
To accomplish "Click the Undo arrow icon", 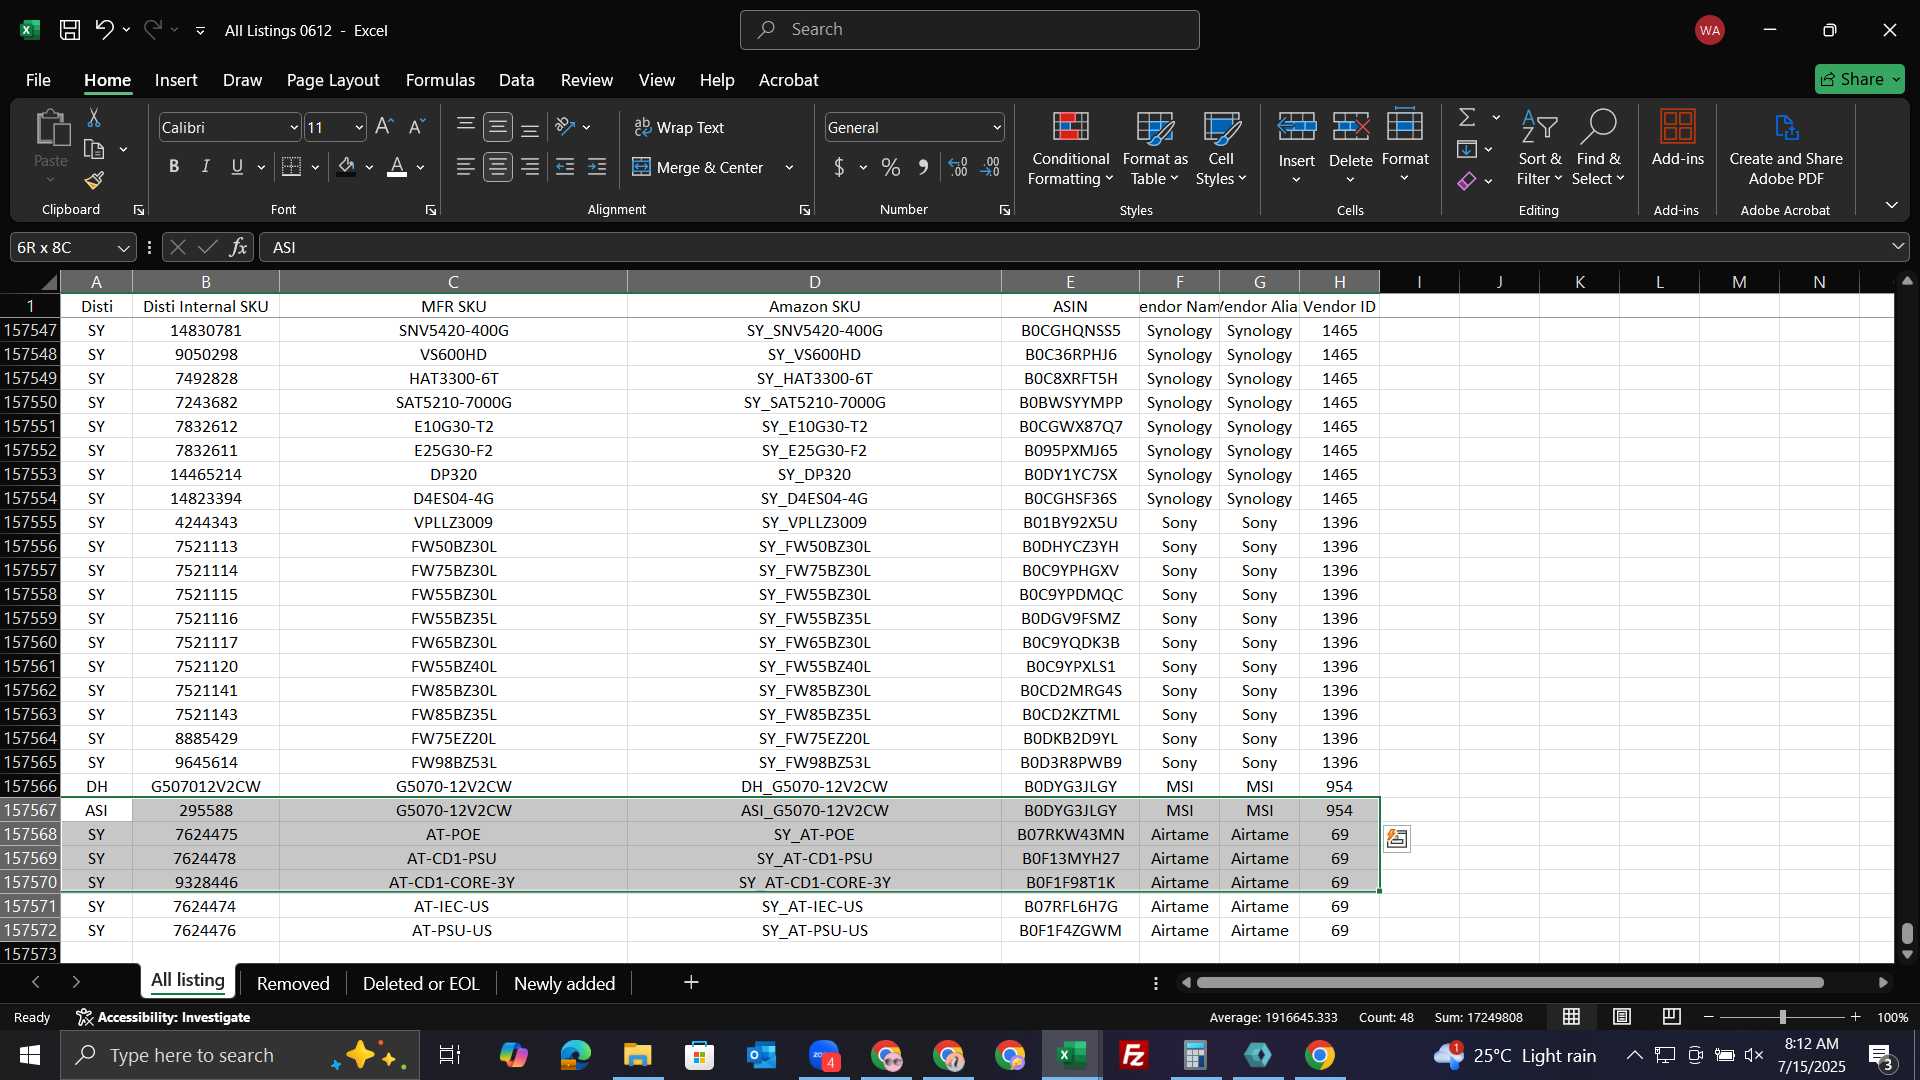I will [x=104, y=30].
